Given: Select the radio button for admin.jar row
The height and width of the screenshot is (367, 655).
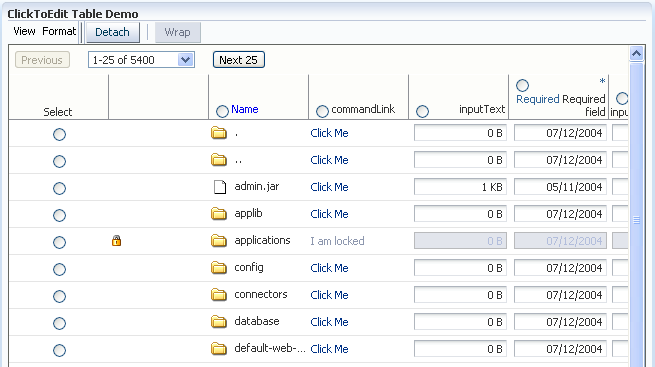Looking at the screenshot, I should pos(59,188).
